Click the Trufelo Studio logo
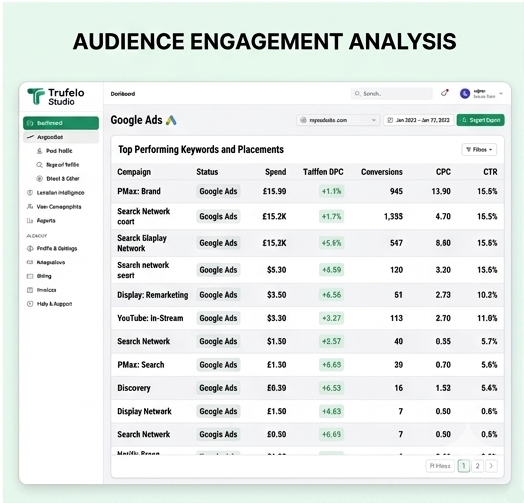The height and width of the screenshot is (503, 524). [55, 97]
